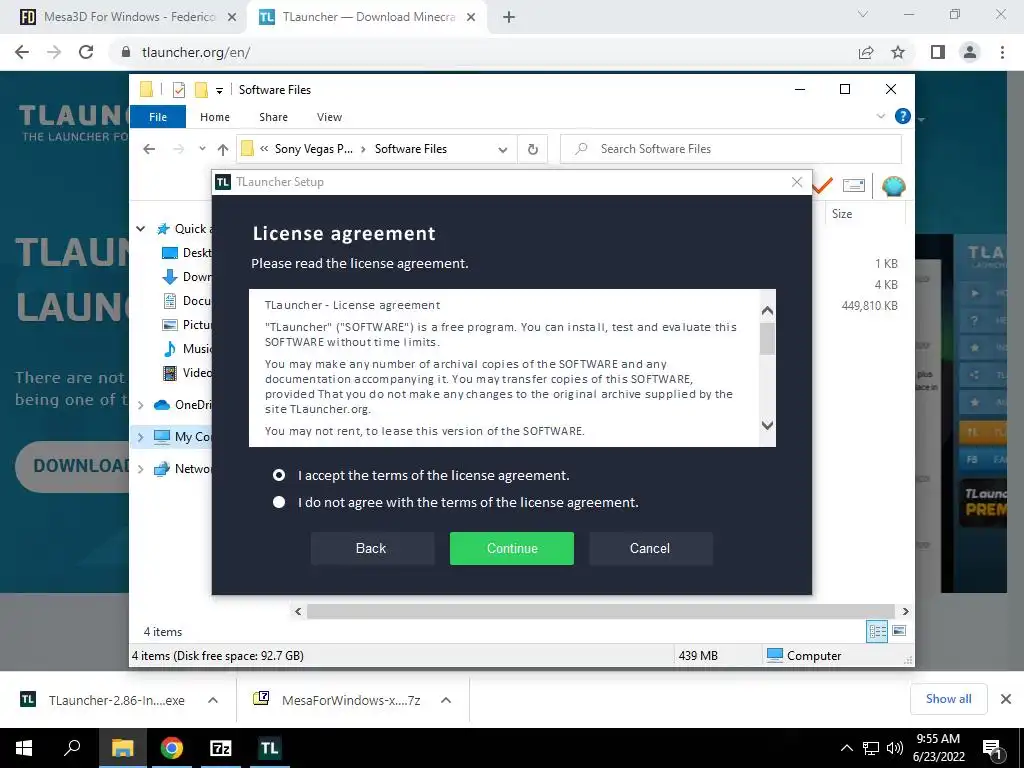Click the Chrome address bar URL

(x=196, y=52)
